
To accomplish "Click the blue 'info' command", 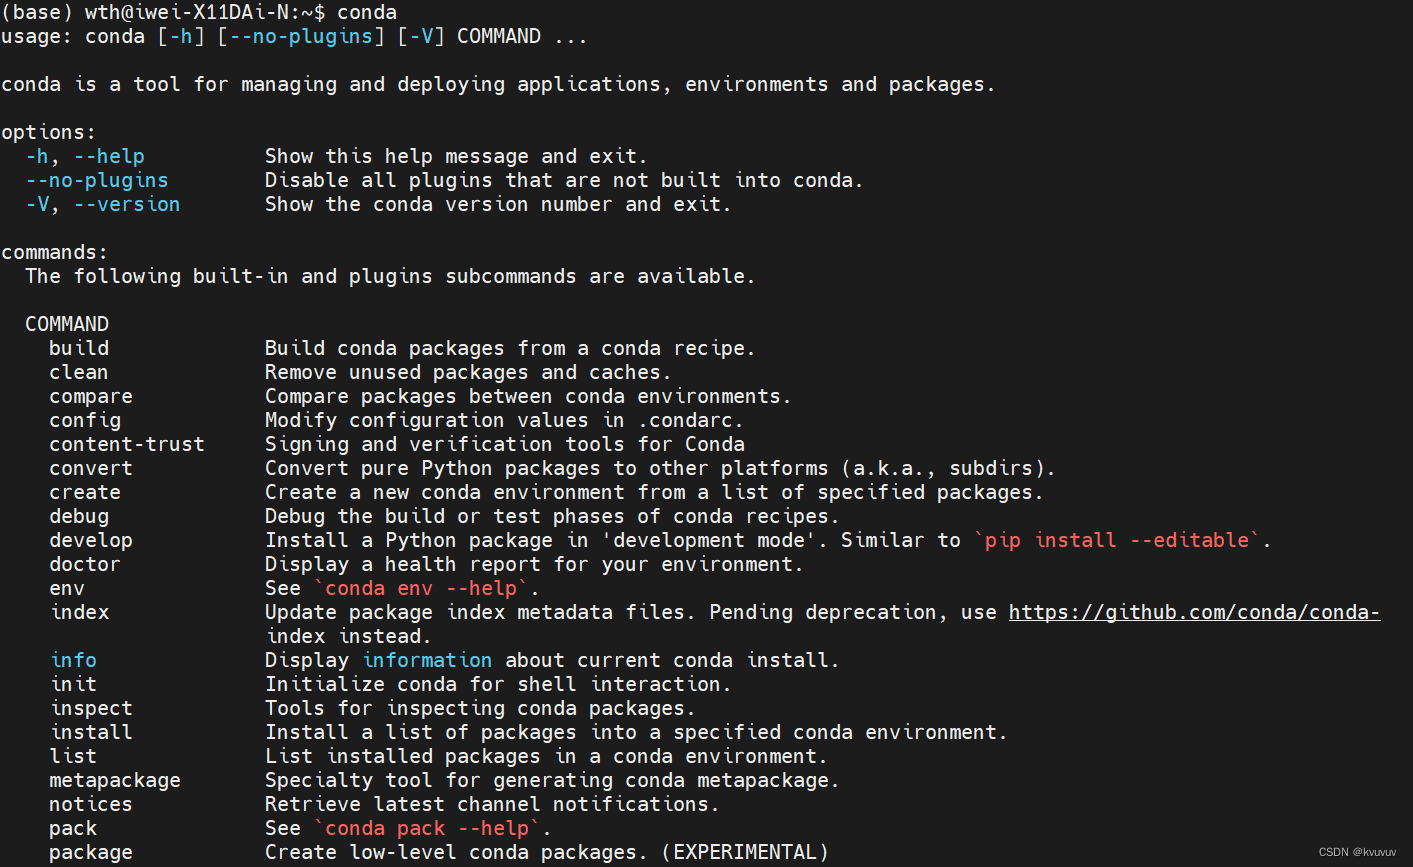I will [74, 660].
